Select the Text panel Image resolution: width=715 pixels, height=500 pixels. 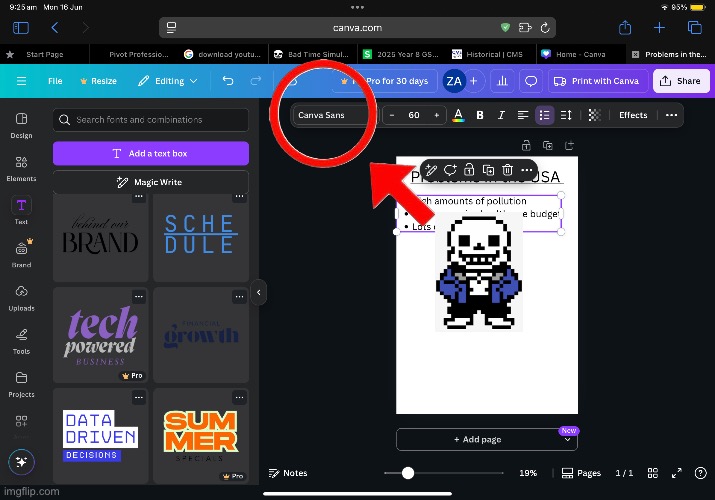tap(21, 211)
